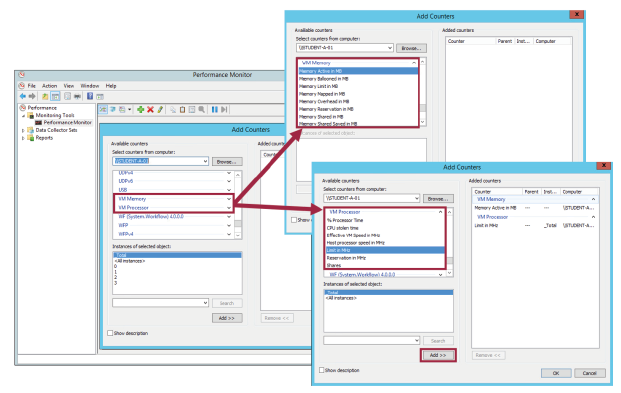This screenshot has height=393, width=621.
Task: Click OK in the Add Counters dialog
Action: pyautogui.click(x=556, y=373)
